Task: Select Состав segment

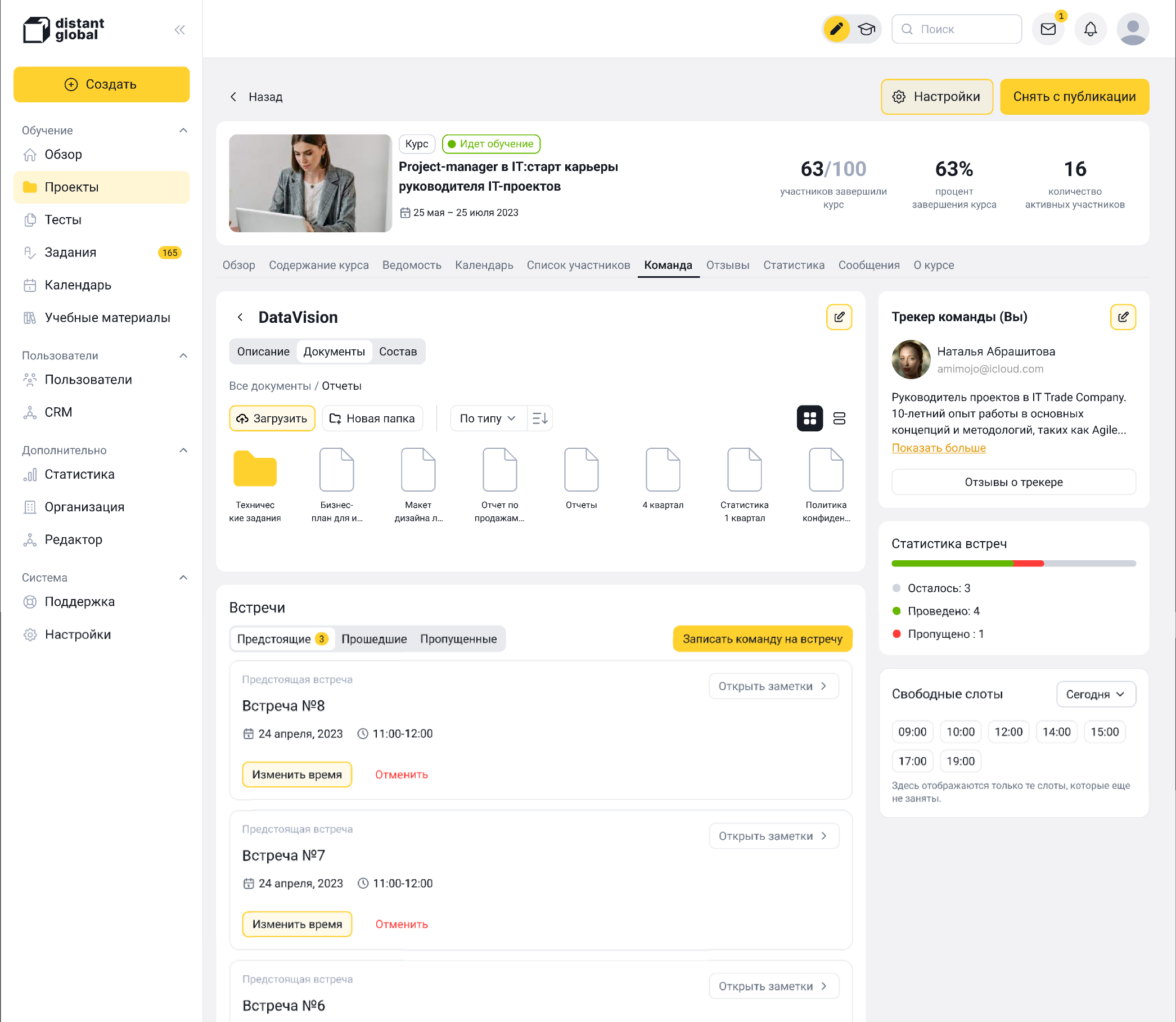Action: (398, 352)
